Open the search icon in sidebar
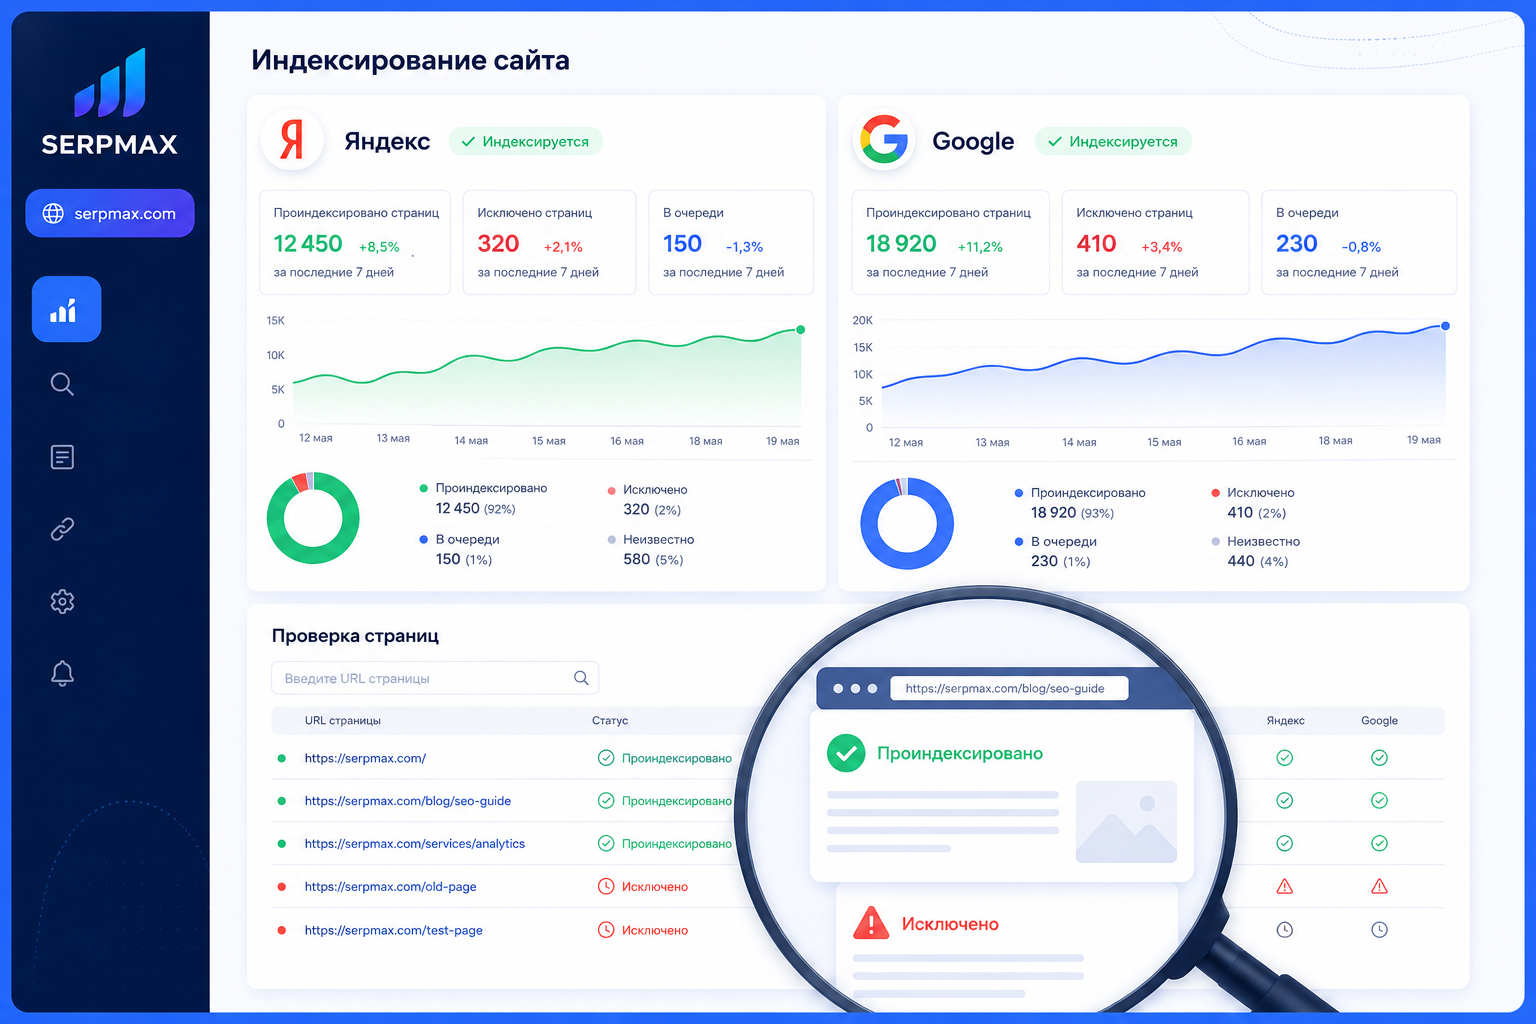 62,384
